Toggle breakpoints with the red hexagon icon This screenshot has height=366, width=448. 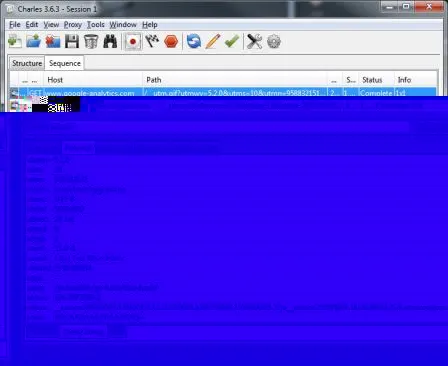pos(171,41)
